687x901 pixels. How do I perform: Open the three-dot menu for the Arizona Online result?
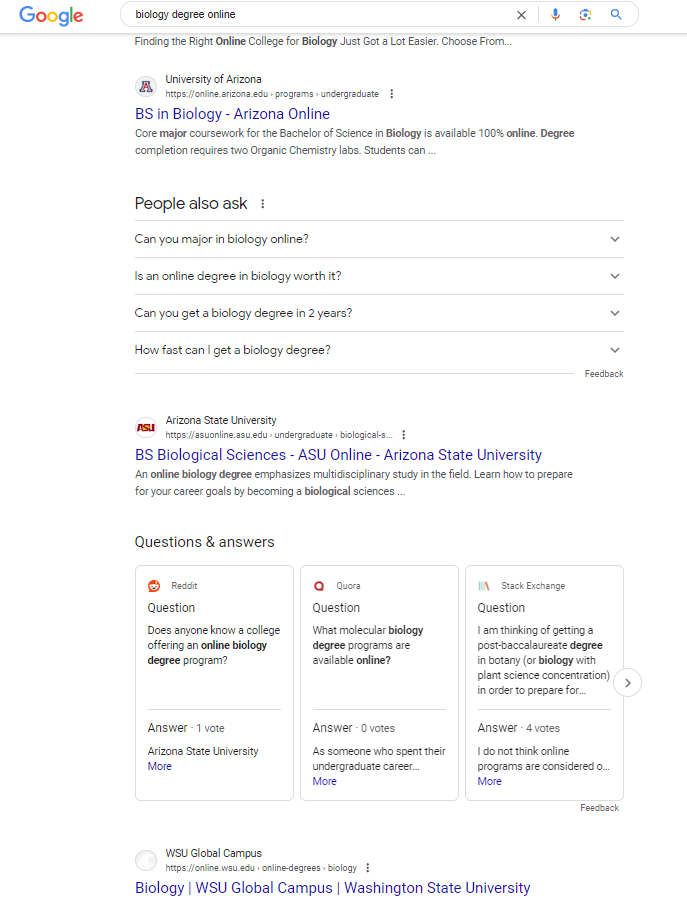pyautogui.click(x=392, y=93)
